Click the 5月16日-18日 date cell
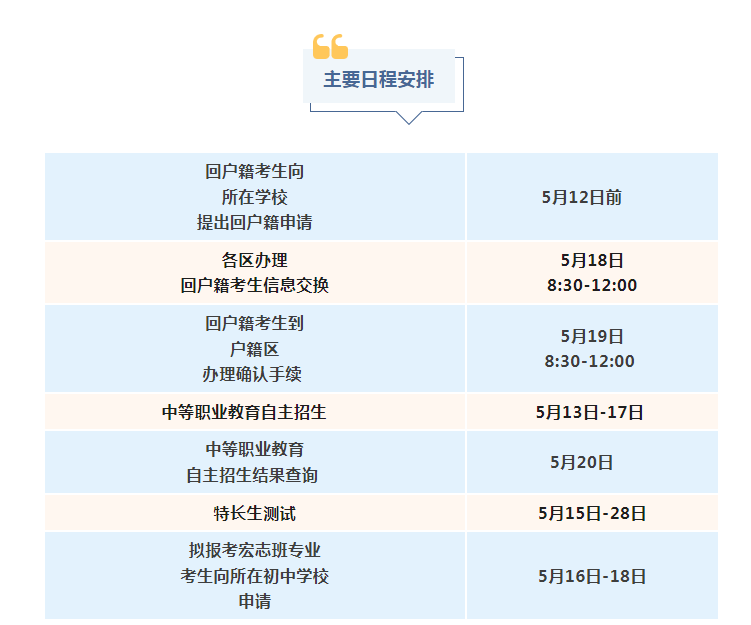 pyautogui.click(x=592, y=576)
